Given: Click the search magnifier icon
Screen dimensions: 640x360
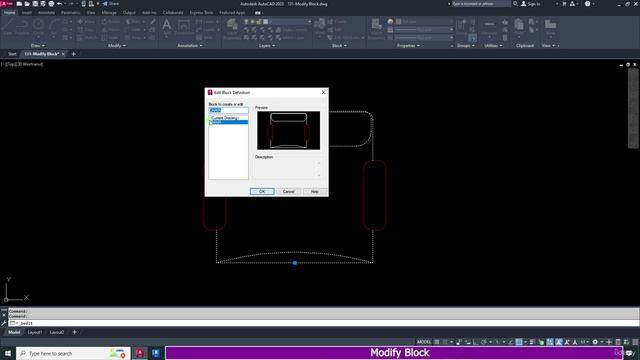Looking at the screenshot, I should pyautogui.click(x=516, y=4).
